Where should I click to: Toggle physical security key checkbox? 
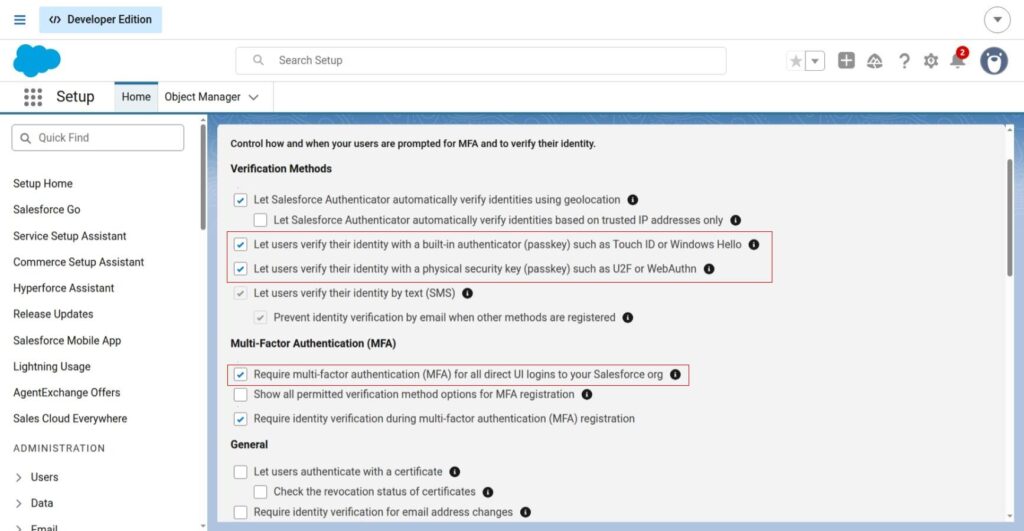[x=240, y=268]
